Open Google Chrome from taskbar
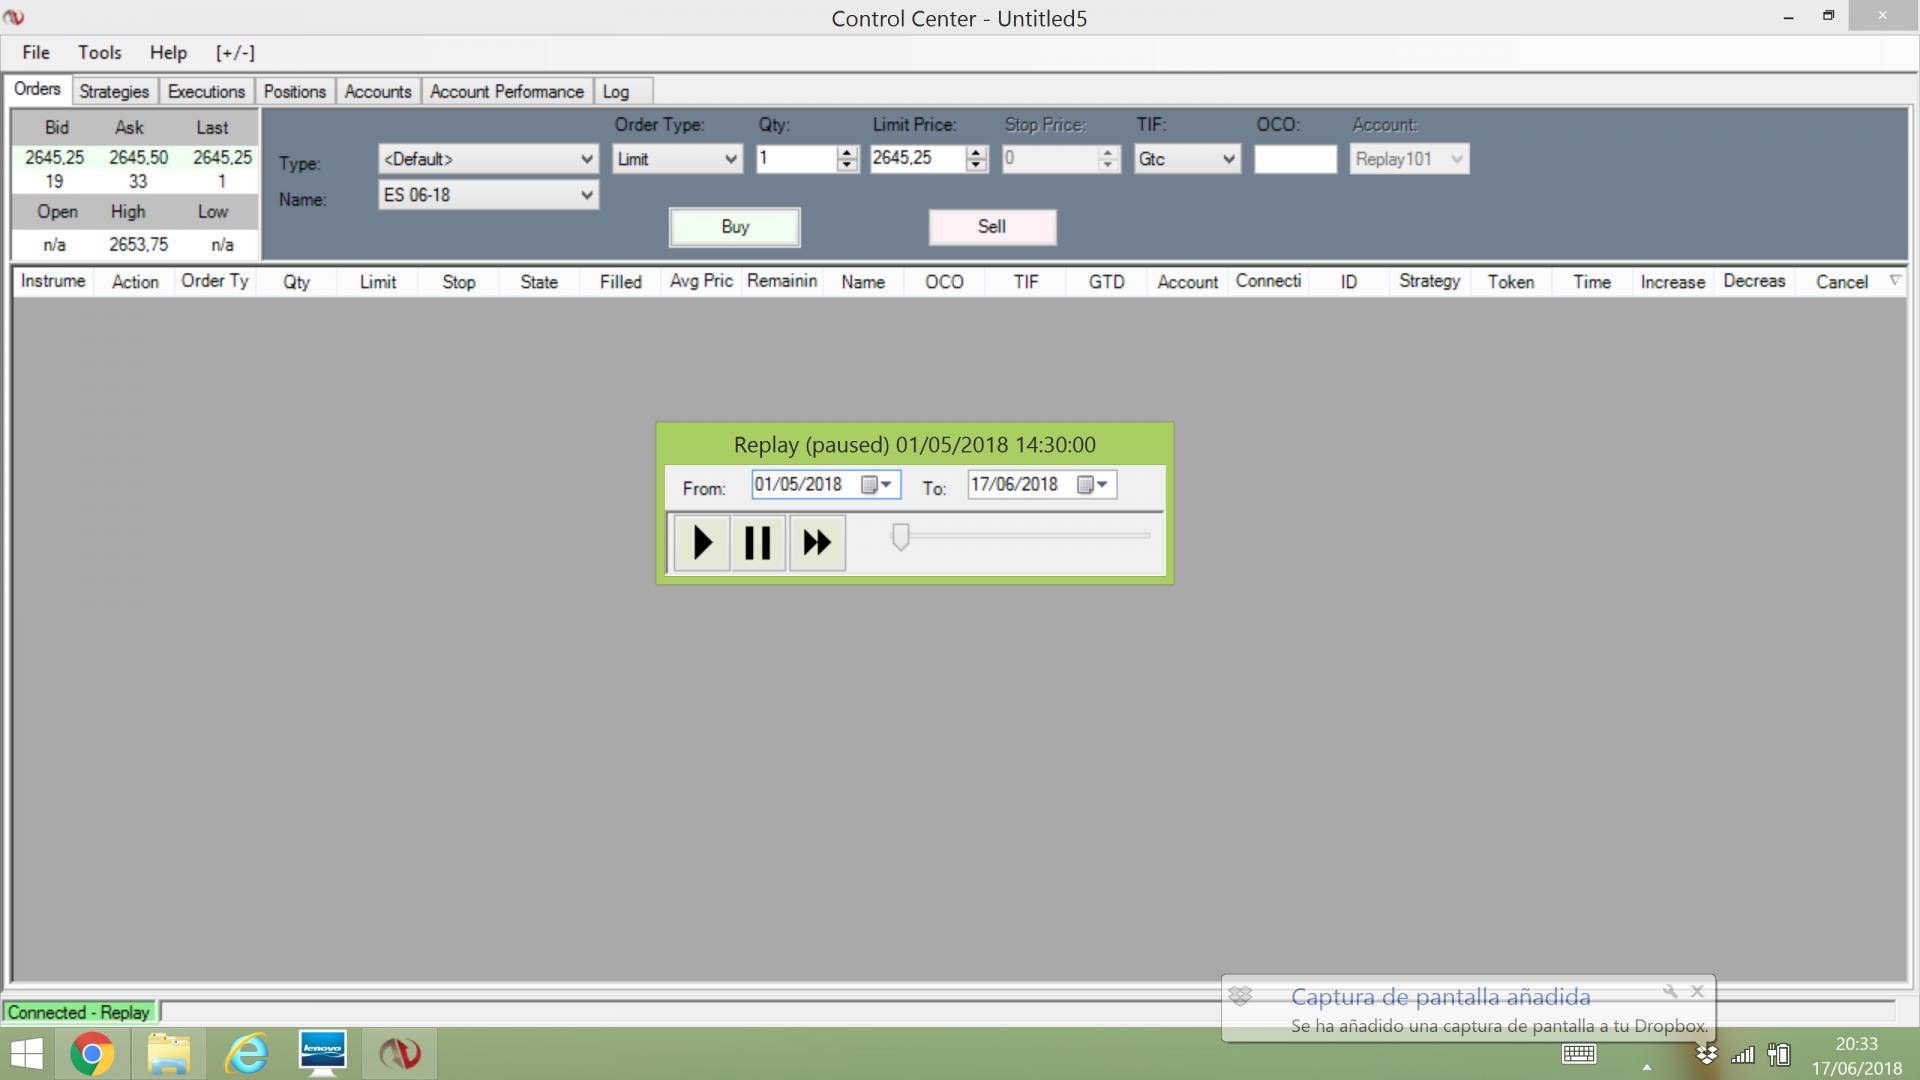1920x1080 pixels. (x=92, y=1054)
